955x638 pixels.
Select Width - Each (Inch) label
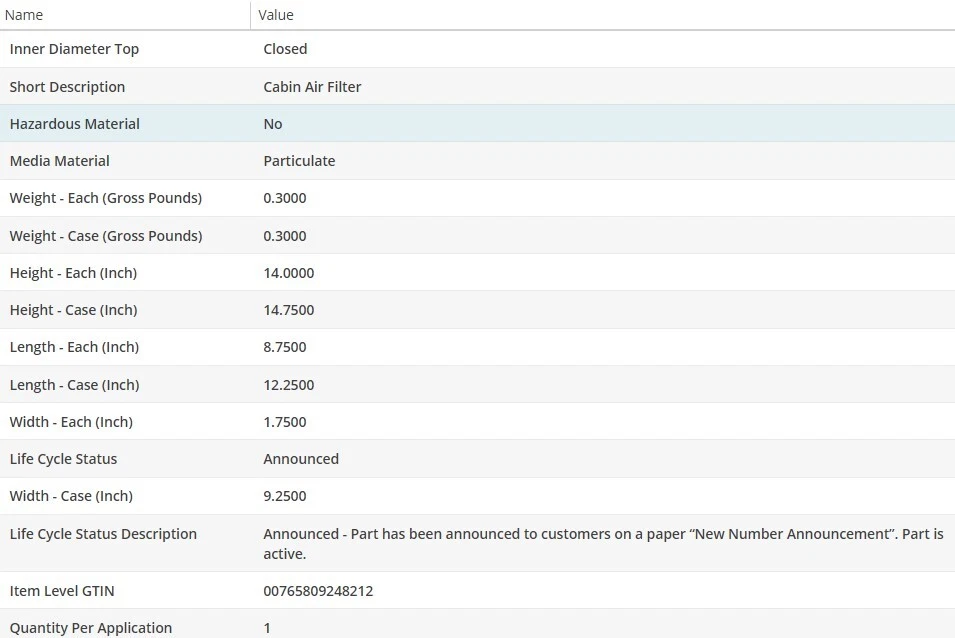(71, 422)
